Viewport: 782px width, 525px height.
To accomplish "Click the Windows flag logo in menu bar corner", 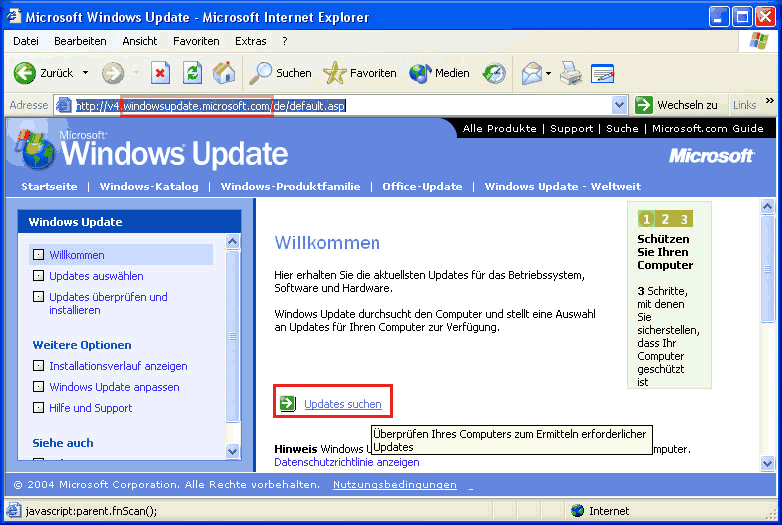I will [759, 40].
